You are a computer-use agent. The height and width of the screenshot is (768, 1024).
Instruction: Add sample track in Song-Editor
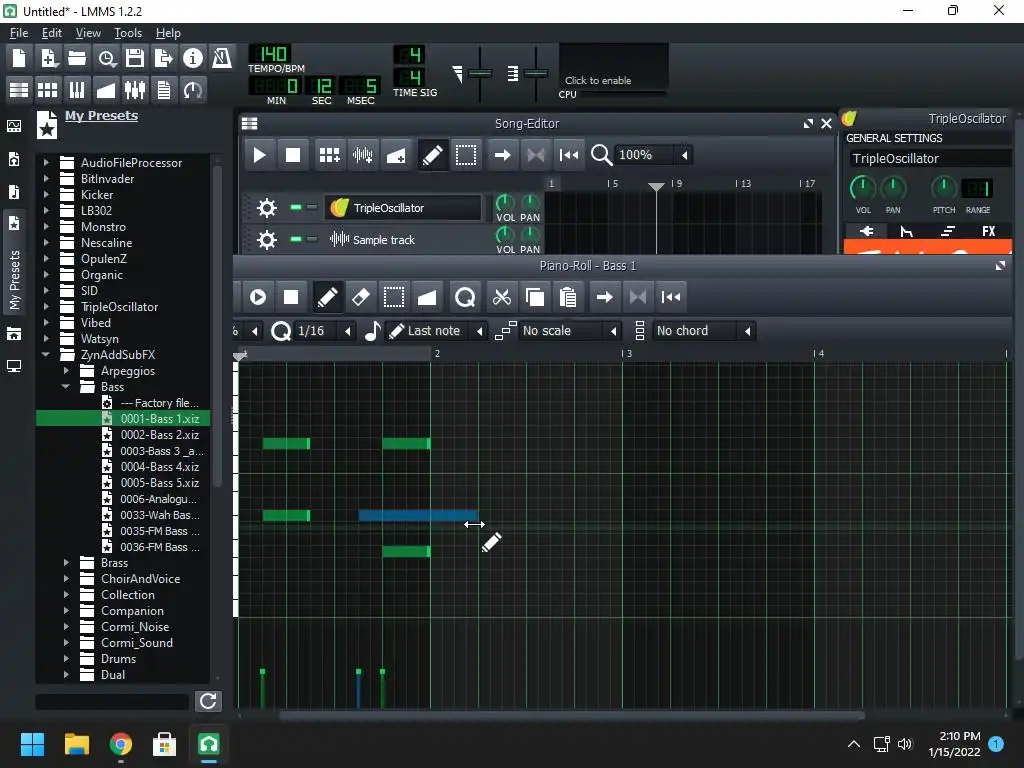tap(362, 155)
